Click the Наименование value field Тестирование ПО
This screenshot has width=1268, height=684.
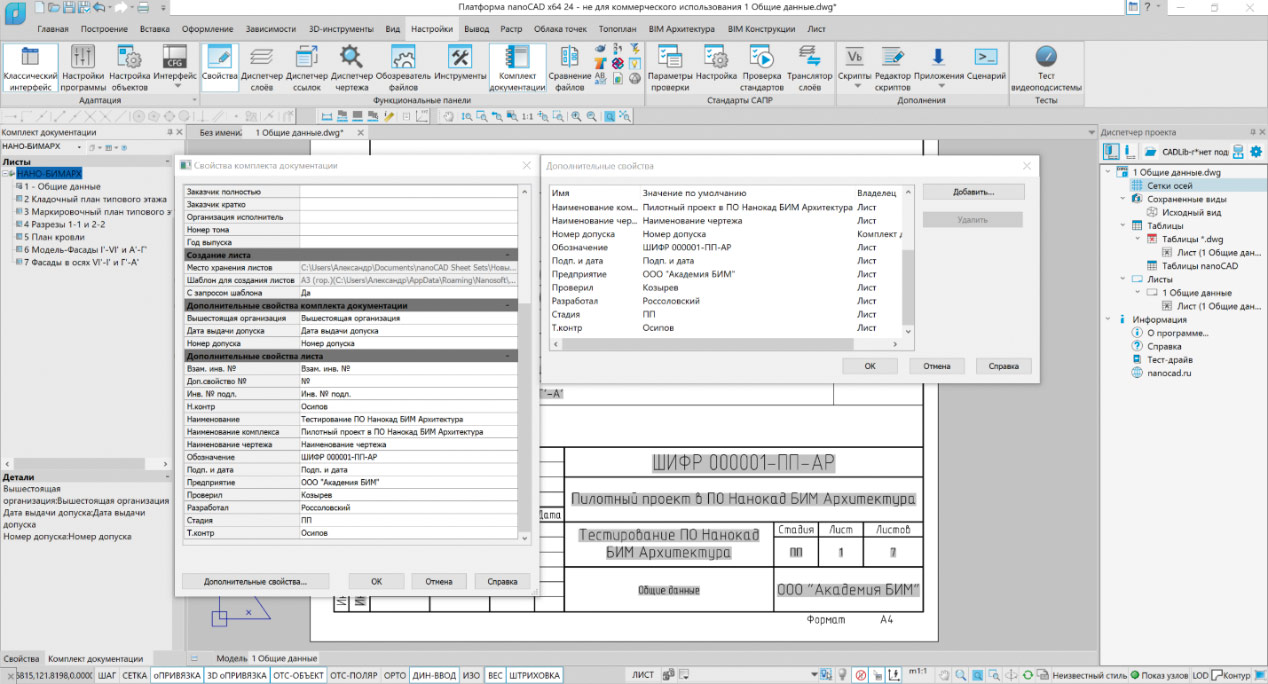pyautogui.click(x=409, y=419)
